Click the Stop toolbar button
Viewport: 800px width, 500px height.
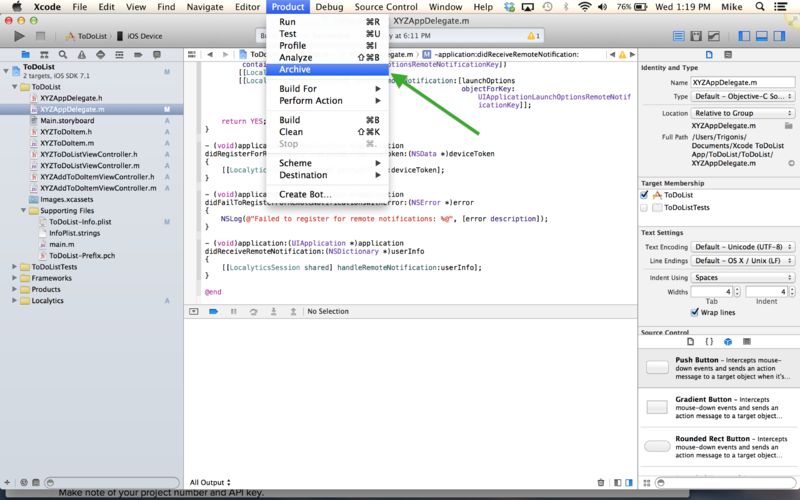click(x=40, y=36)
